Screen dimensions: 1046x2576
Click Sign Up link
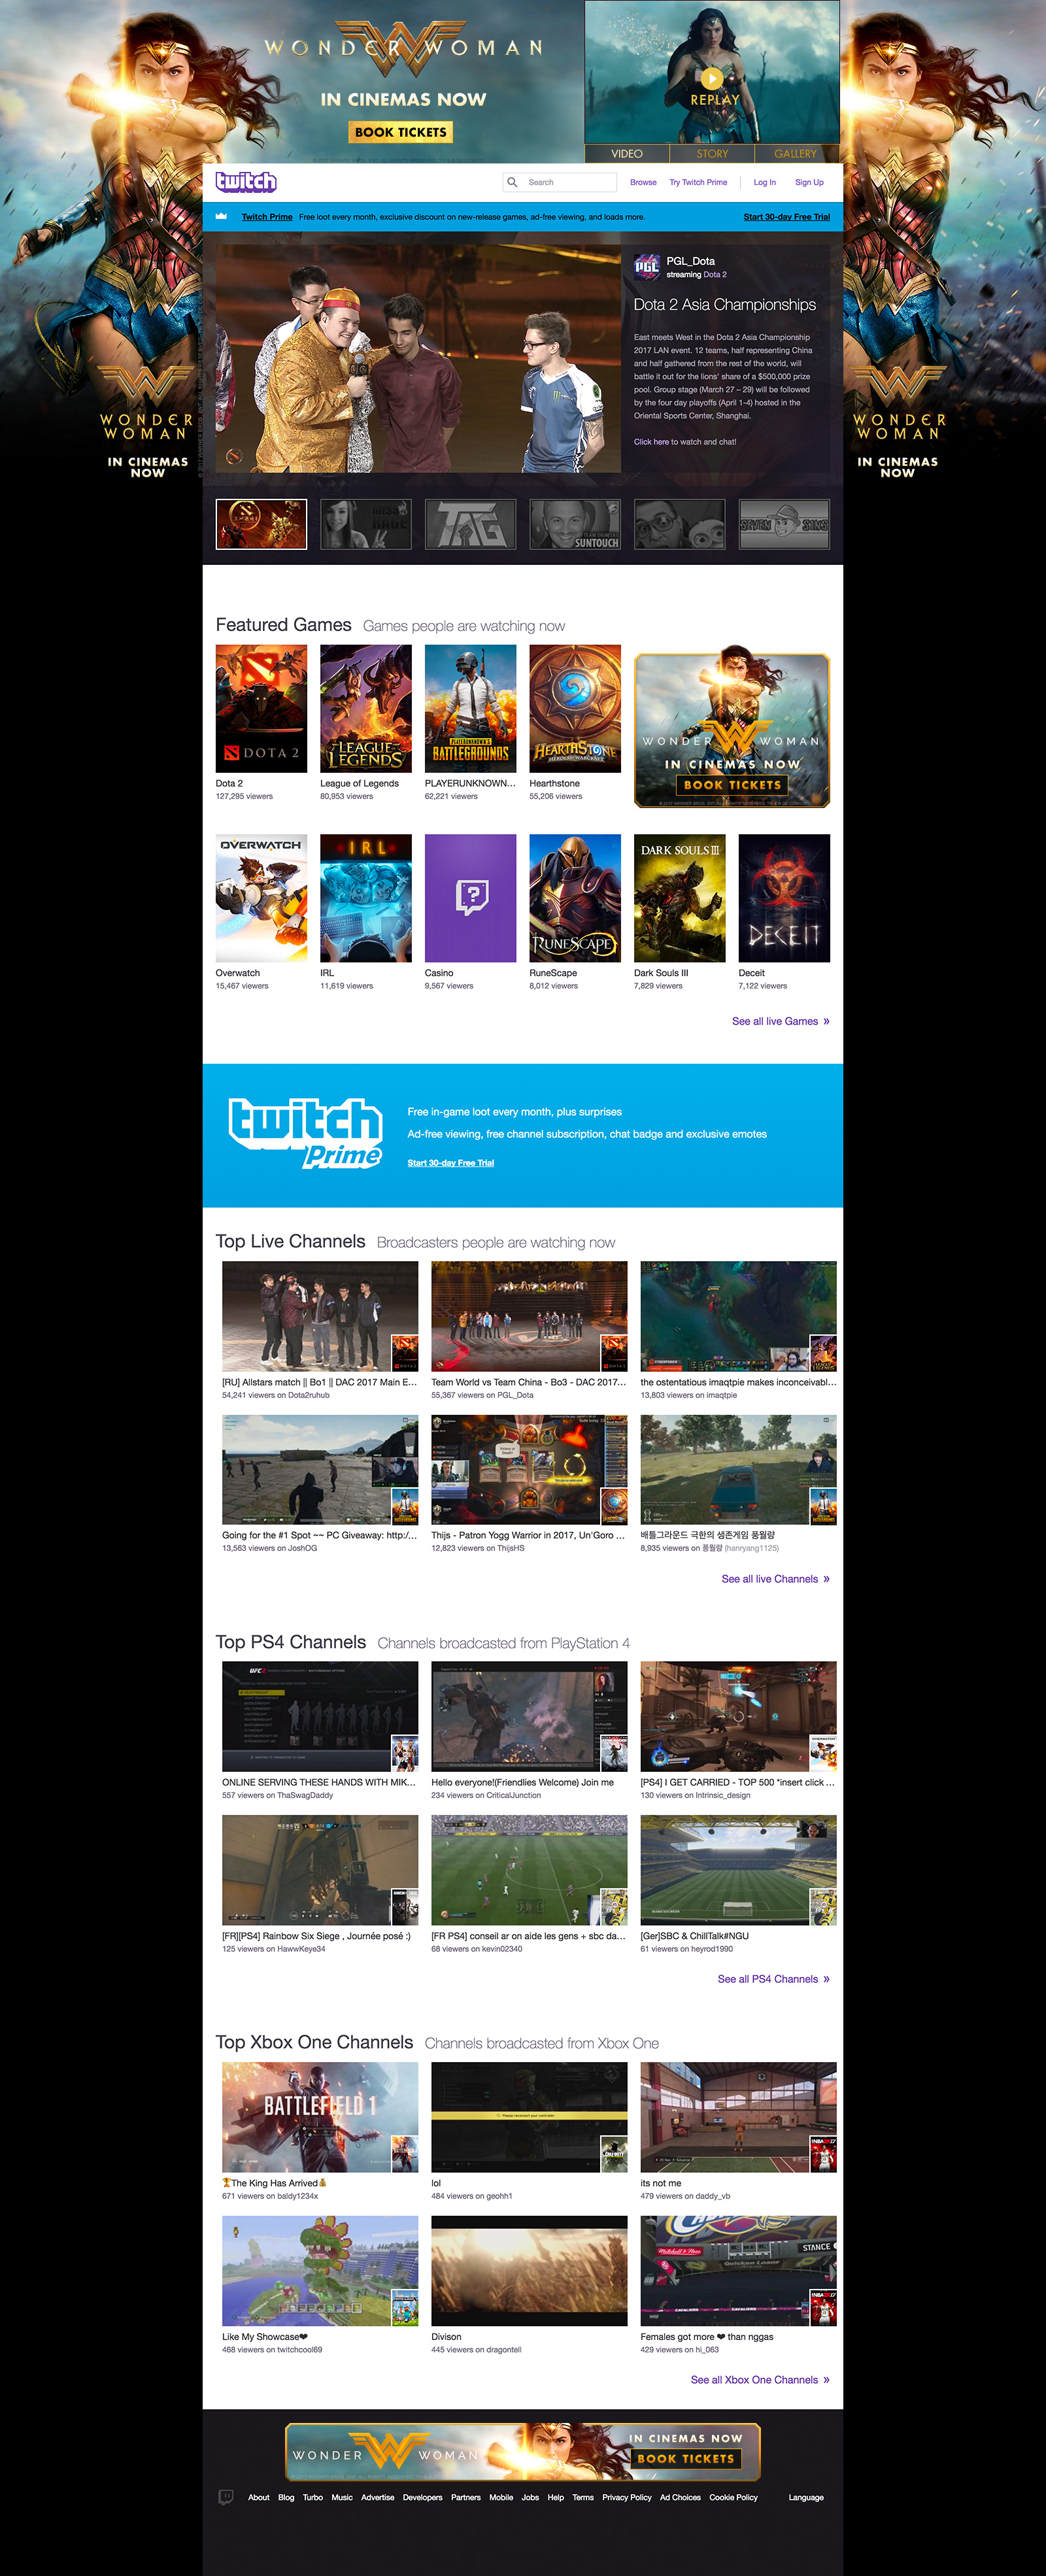pos(809,182)
